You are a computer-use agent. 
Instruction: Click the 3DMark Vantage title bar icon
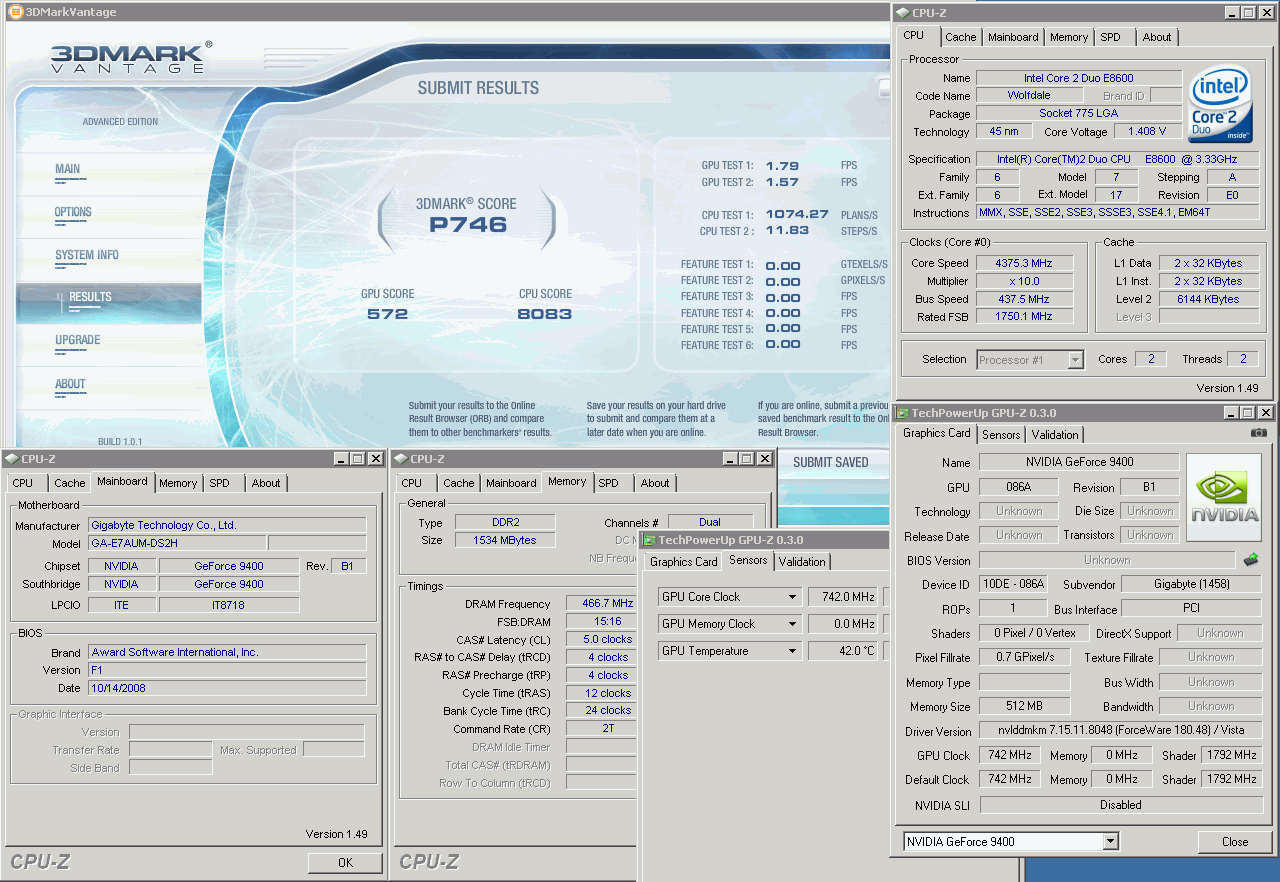click(x=16, y=12)
